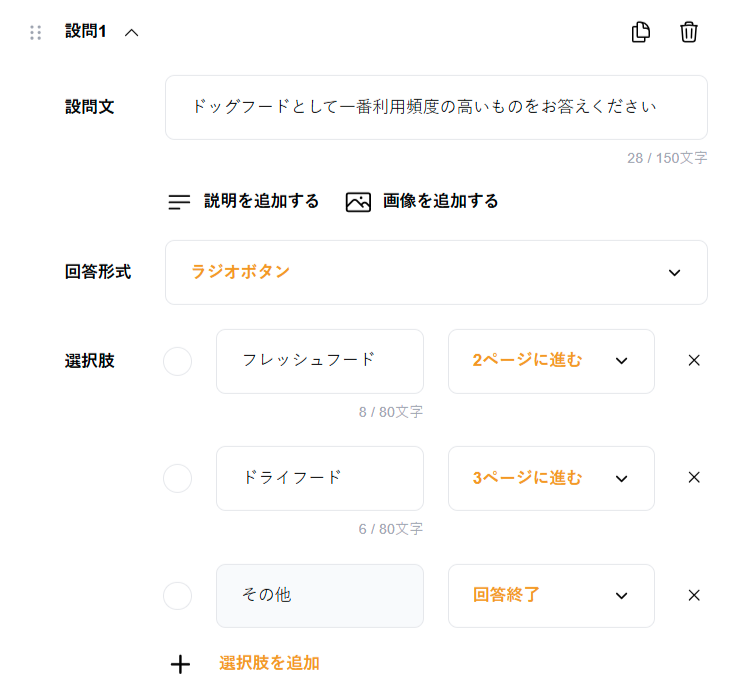Open the 2ページに進む dropdown
The image size is (740, 680).
pos(551,361)
